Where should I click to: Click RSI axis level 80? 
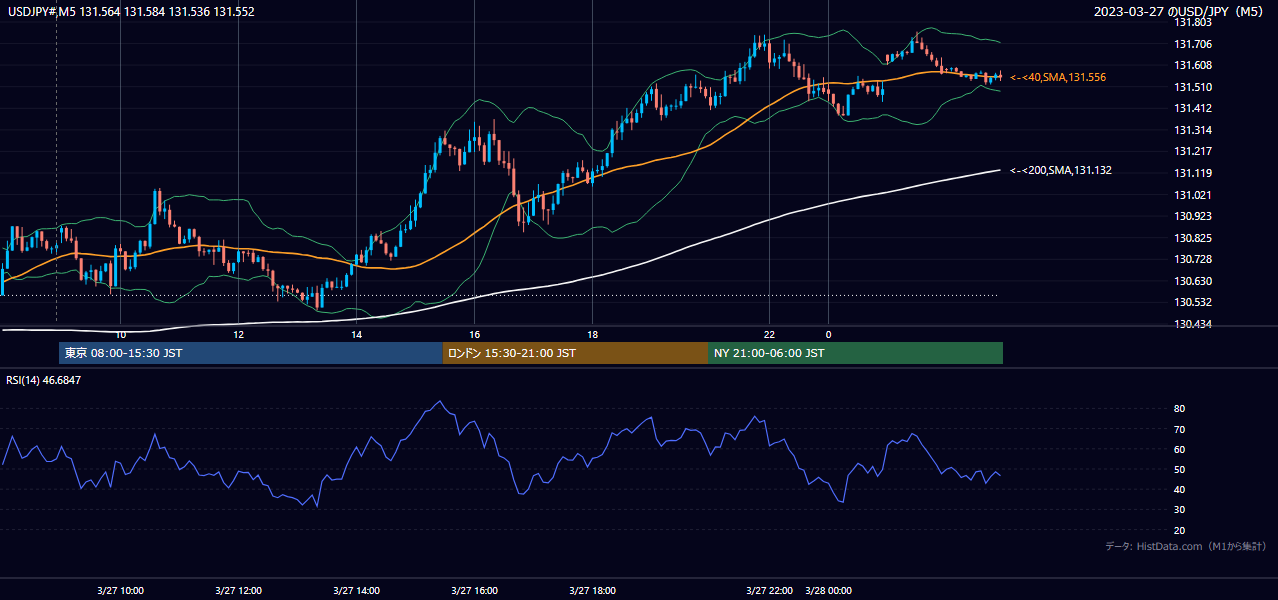[1180, 409]
